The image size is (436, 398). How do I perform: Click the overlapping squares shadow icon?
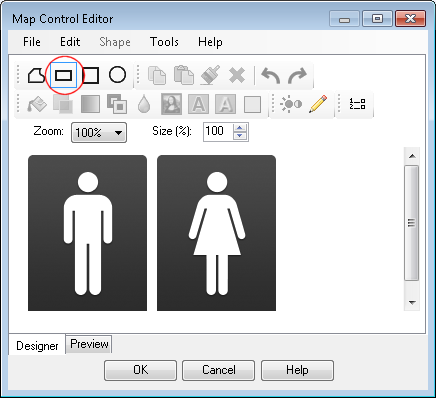(x=63, y=104)
